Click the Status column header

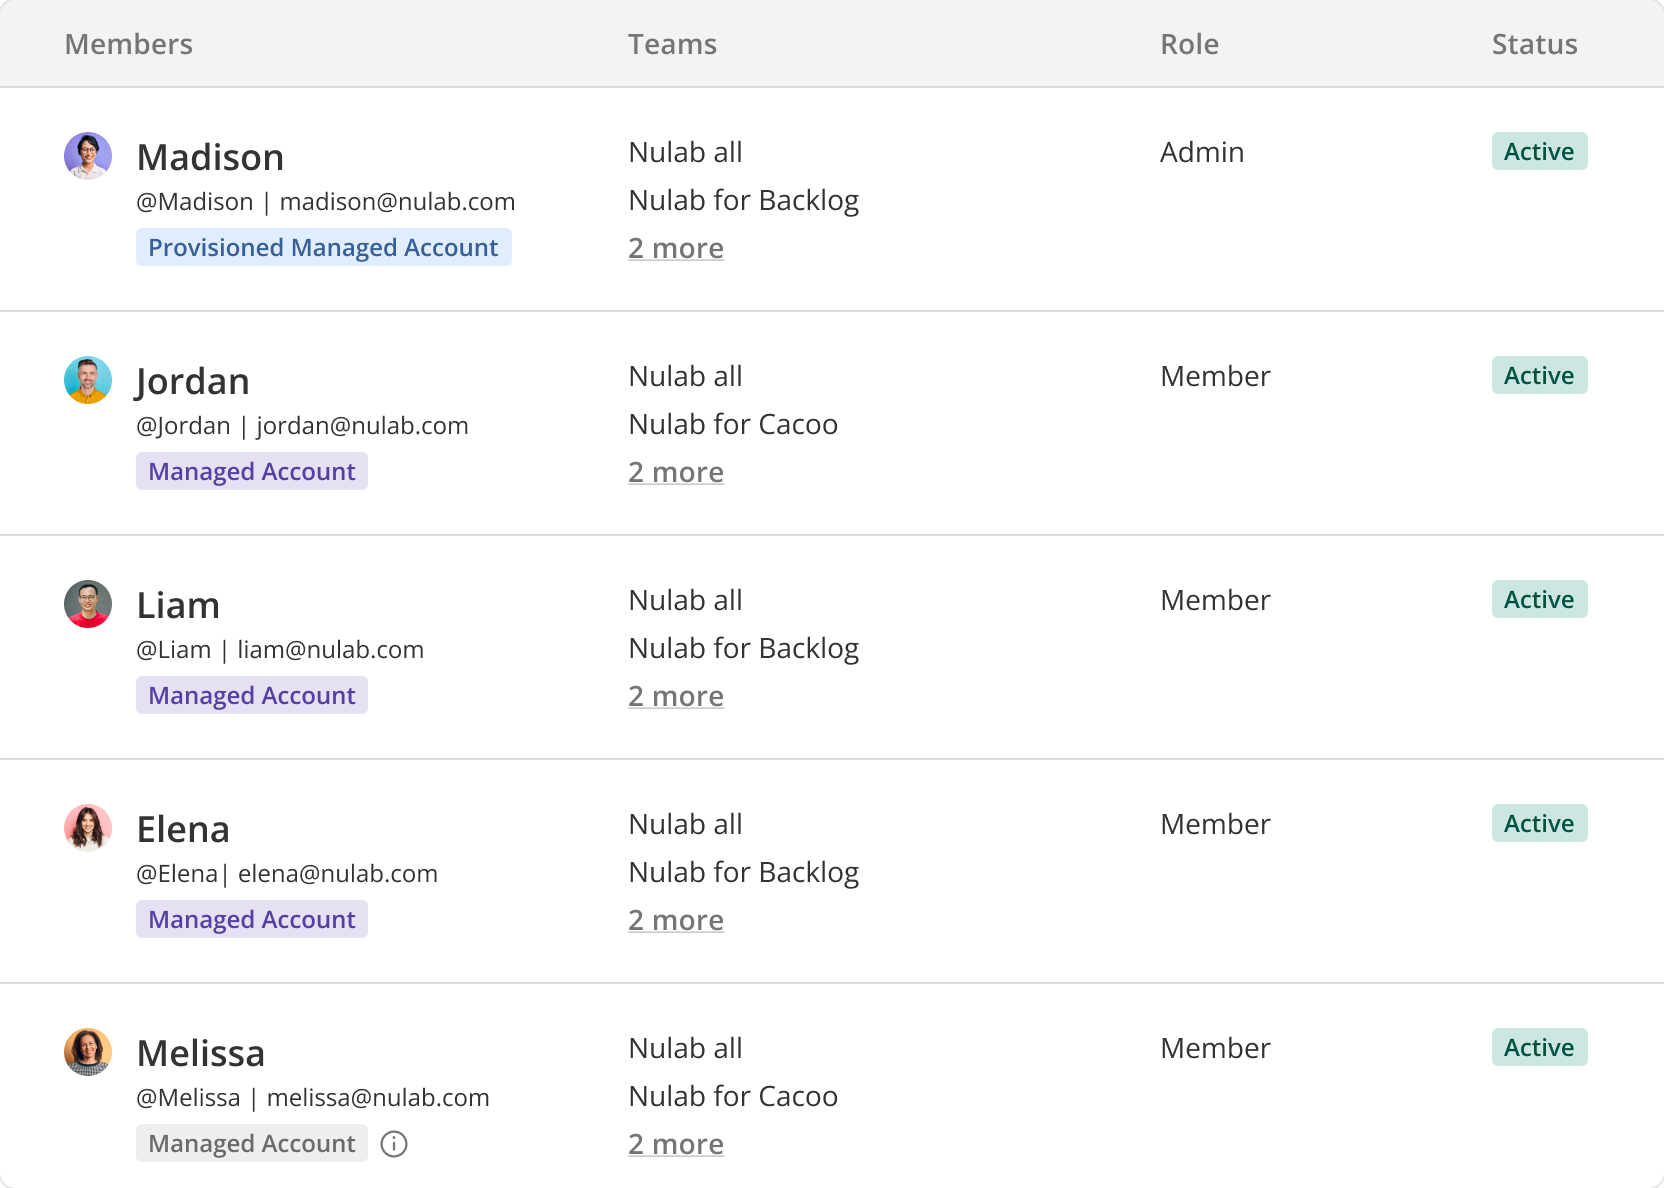pyautogui.click(x=1534, y=44)
